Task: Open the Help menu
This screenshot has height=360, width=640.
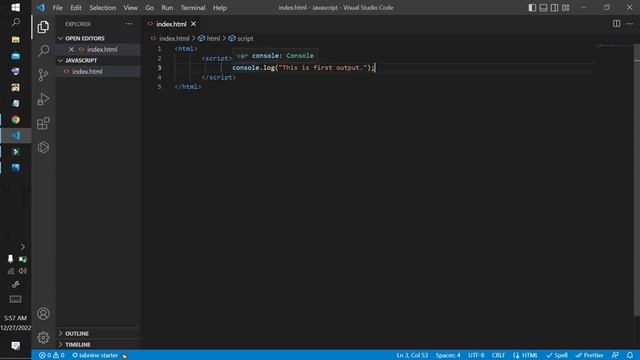Action: click(x=220, y=7)
